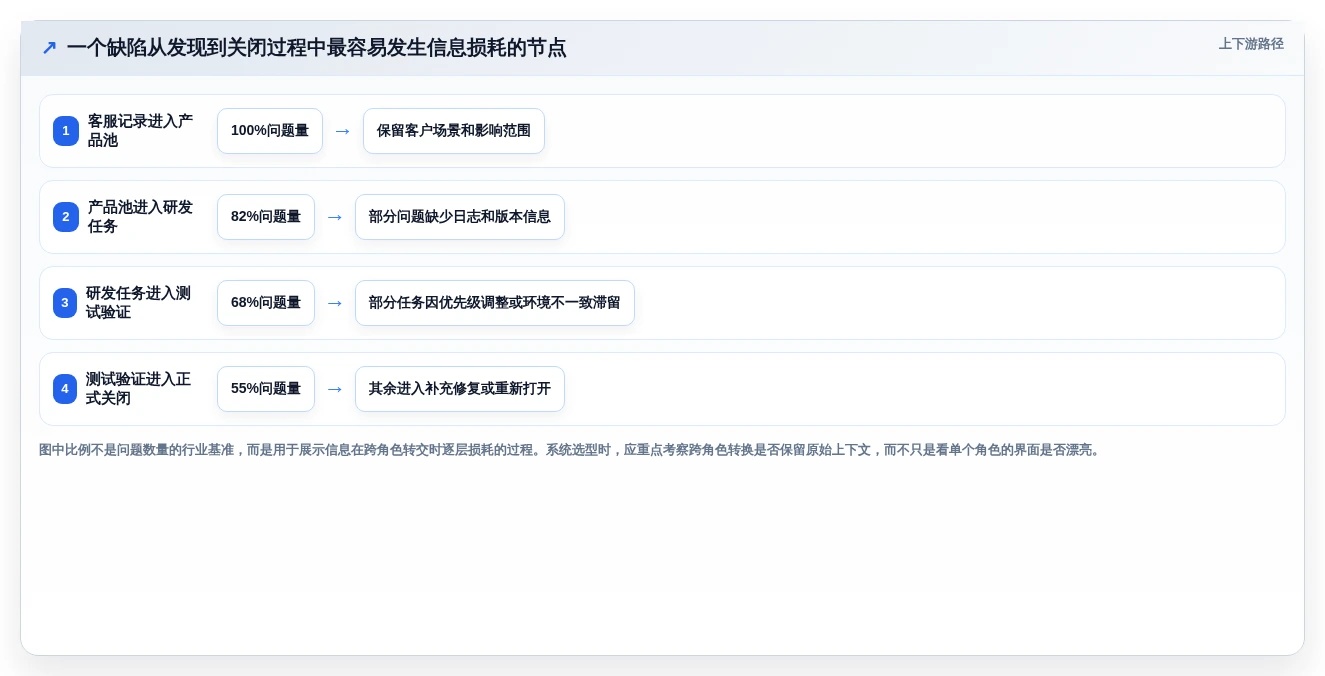Click 部分任务因优先级调整或环境不一致滞留 chip
The image size is (1325, 676).
(x=495, y=303)
